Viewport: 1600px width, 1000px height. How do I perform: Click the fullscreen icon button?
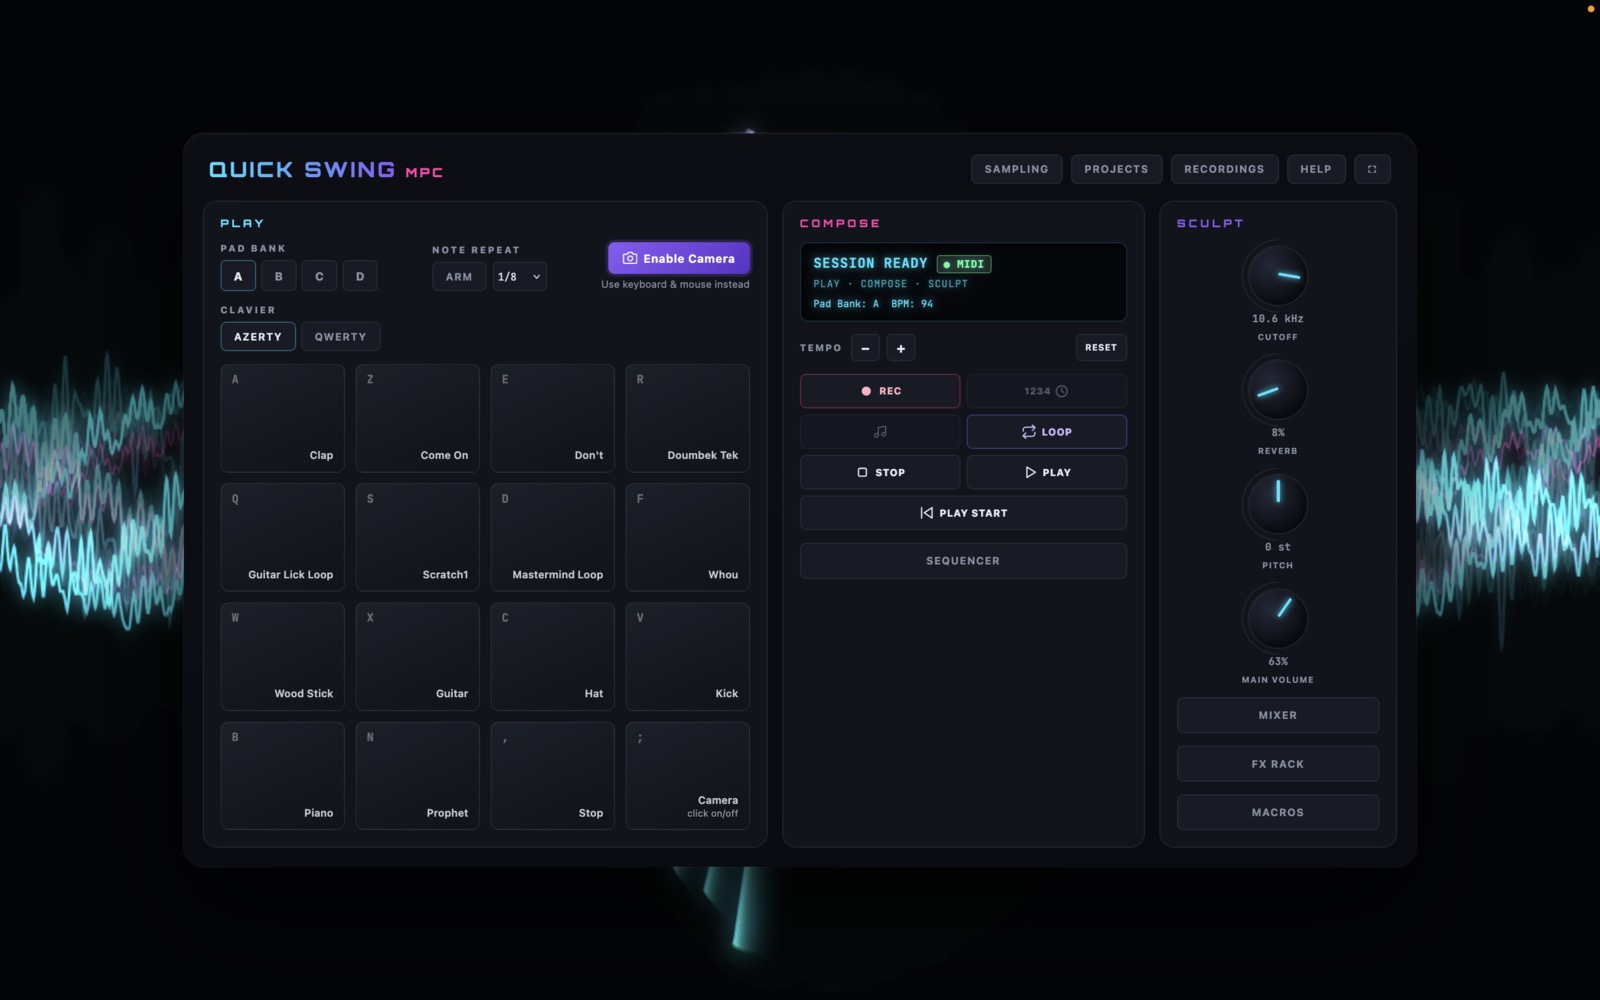[x=1372, y=169]
